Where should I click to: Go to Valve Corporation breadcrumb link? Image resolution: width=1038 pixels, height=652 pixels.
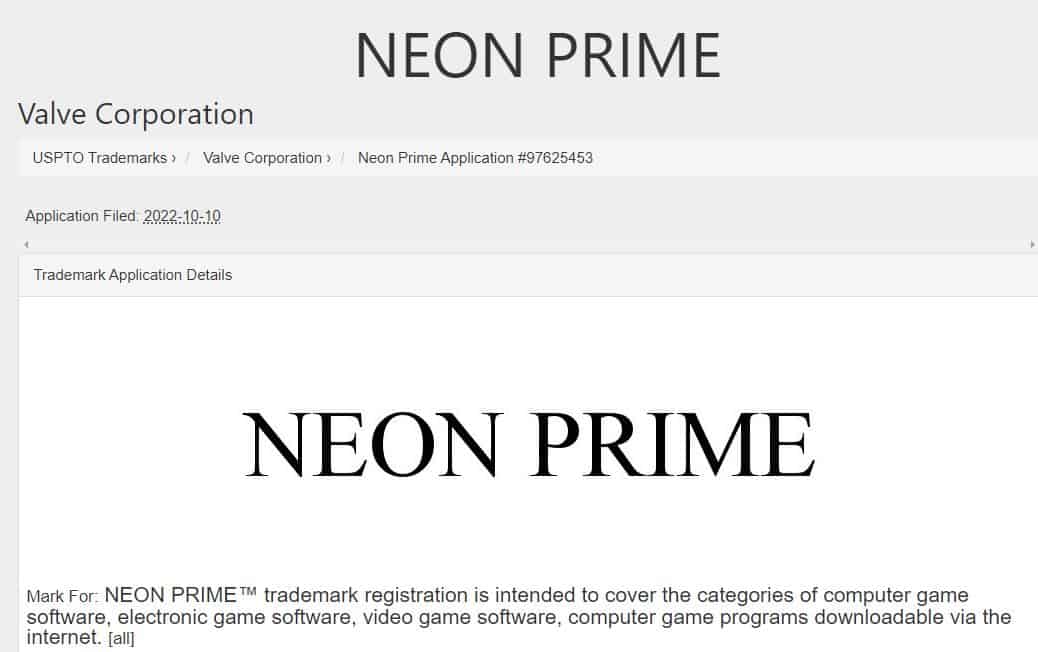262,158
